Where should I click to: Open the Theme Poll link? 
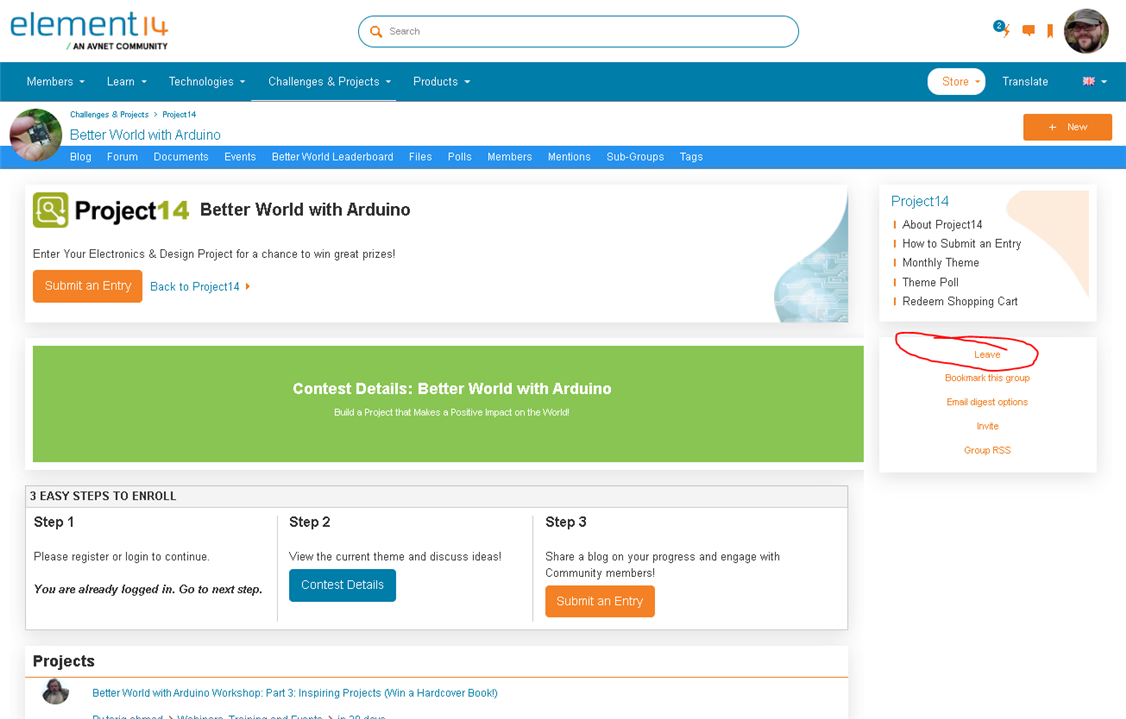point(930,282)
